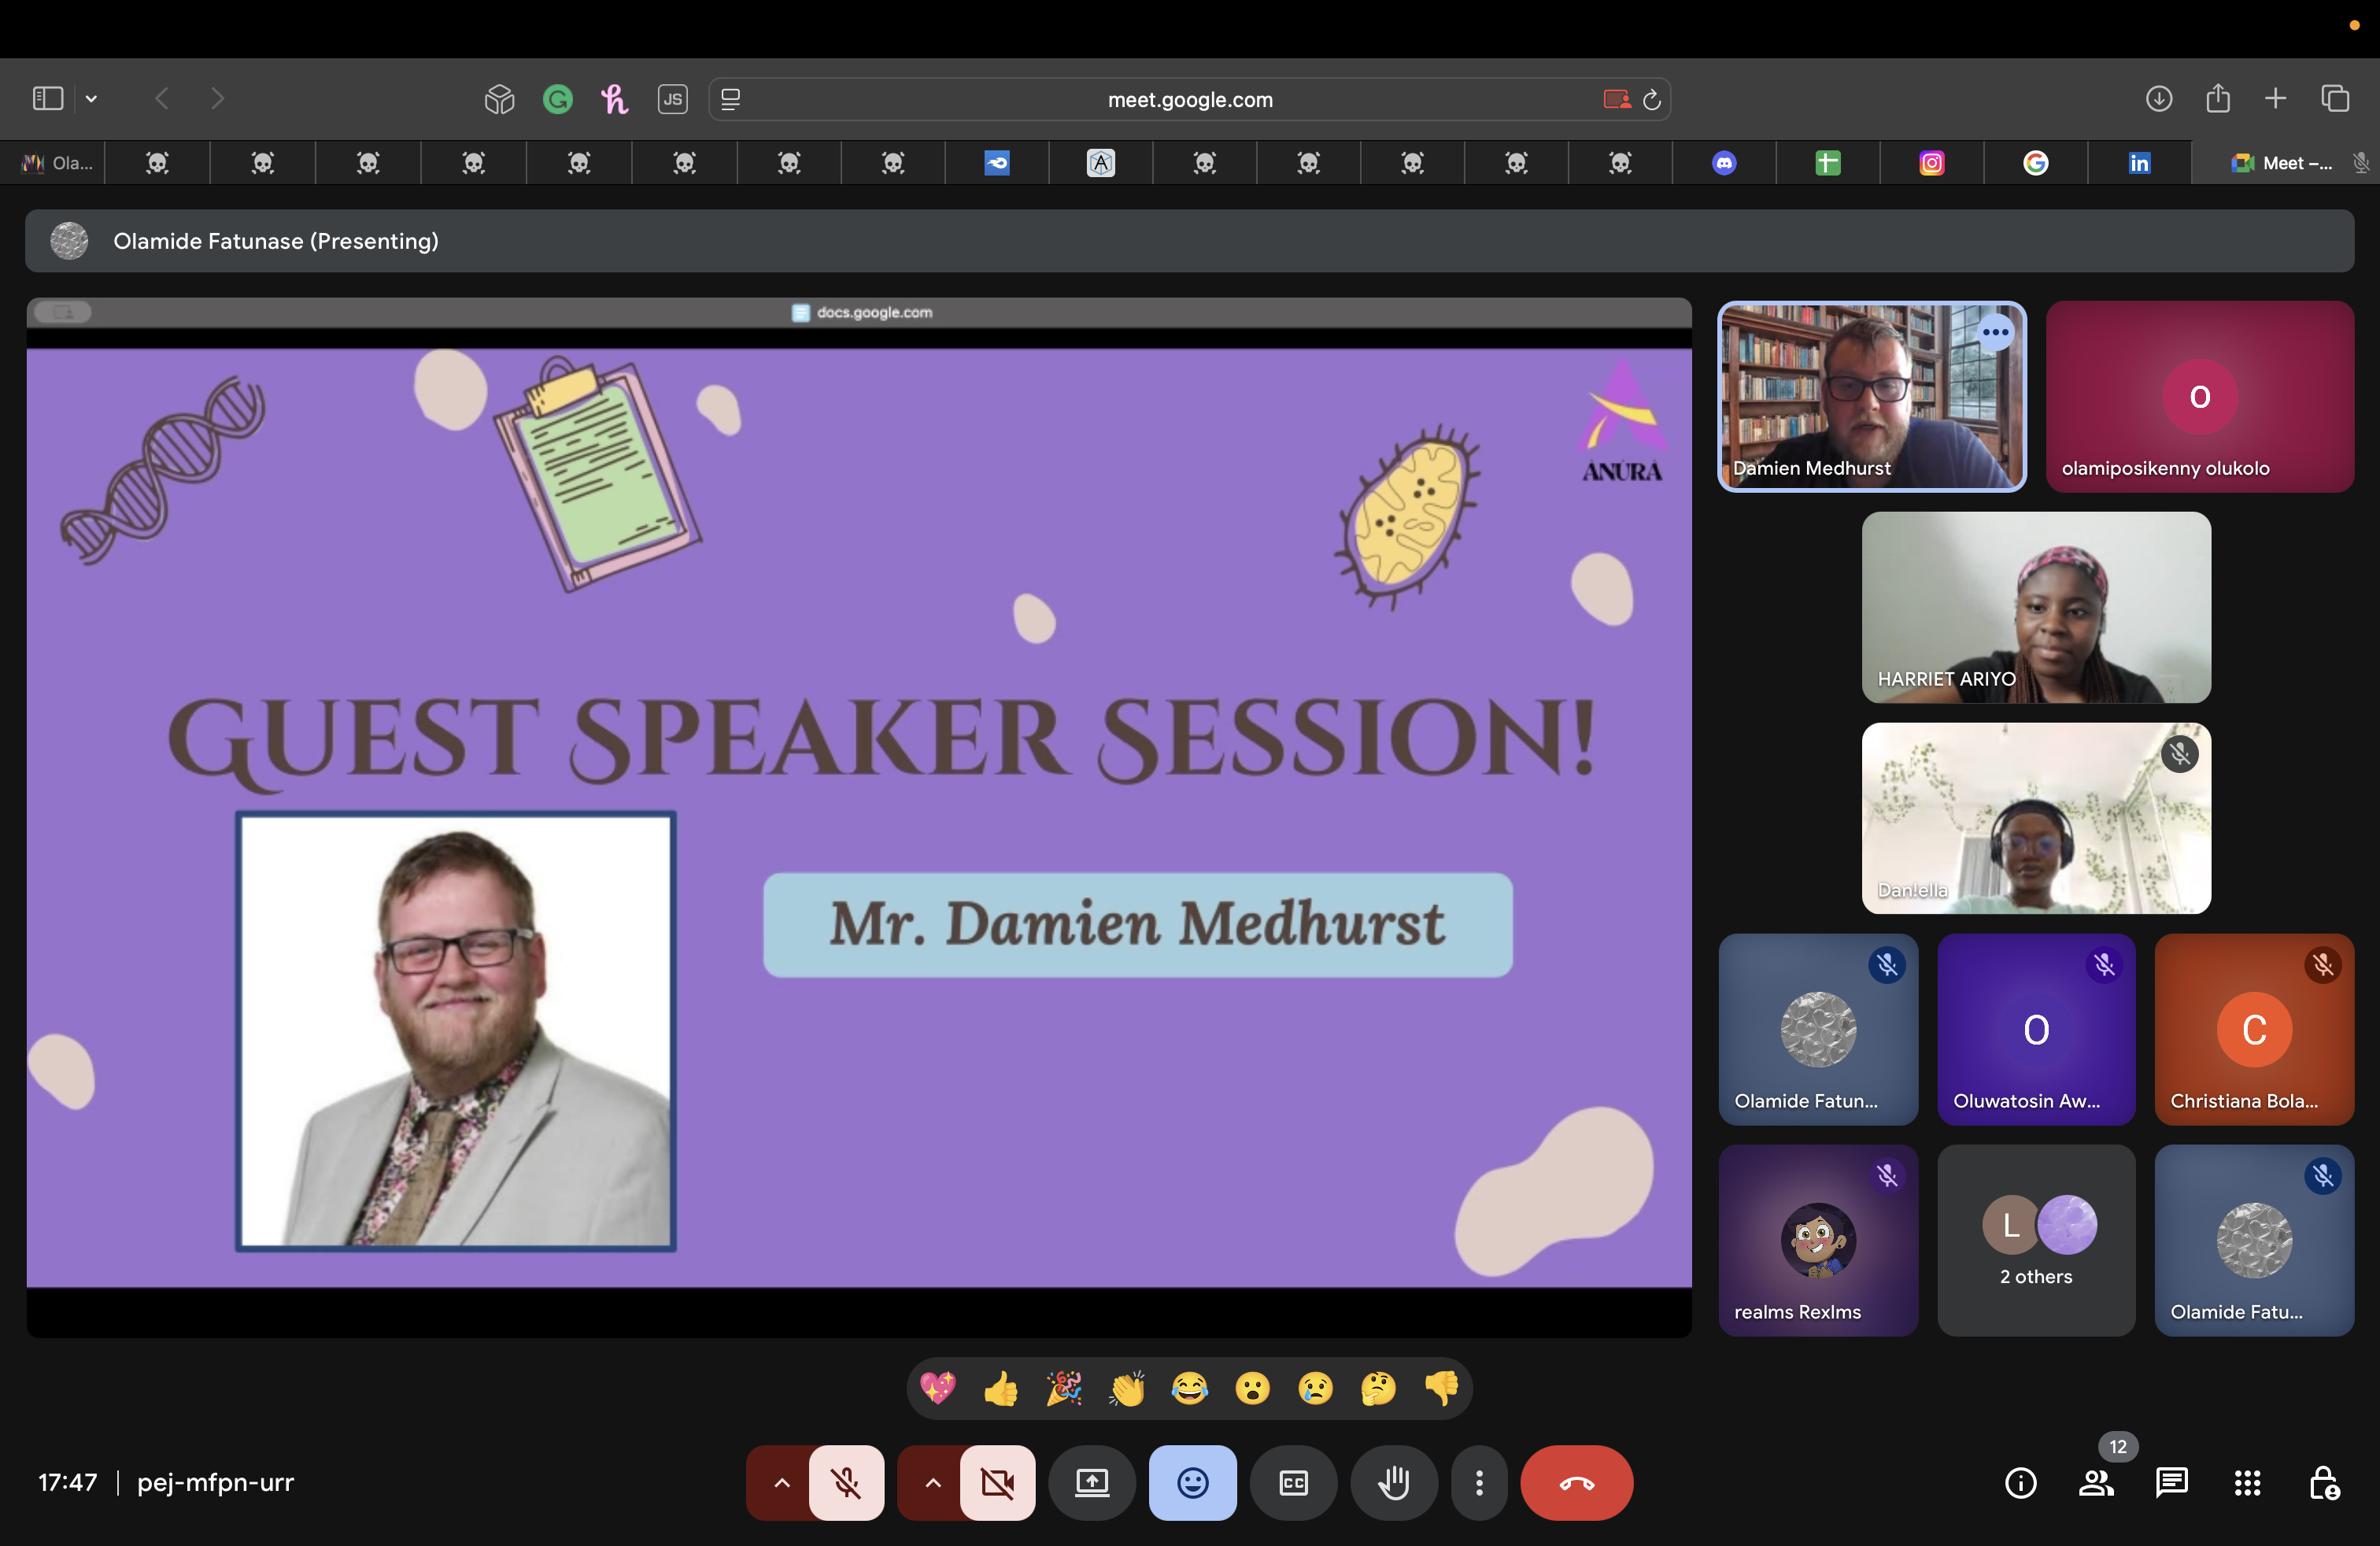Toggle the Safari sidebar
Viewport: 2380px width, 1546px height.
(x=48, y=98)
